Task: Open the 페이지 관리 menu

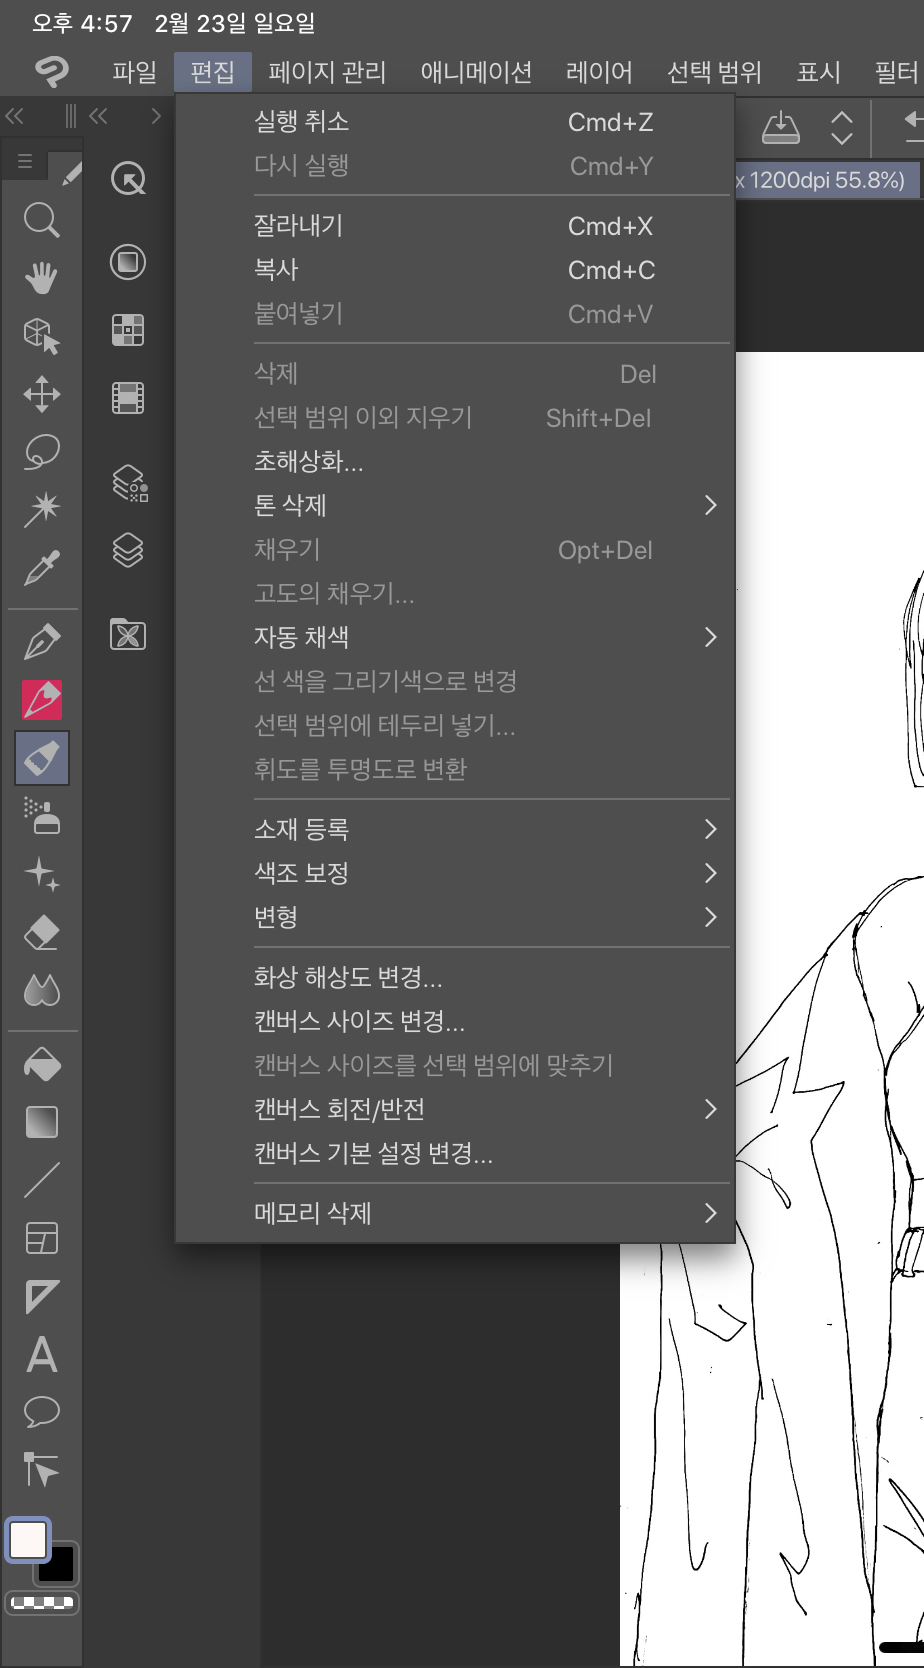Action: click(x=327, y=72)
